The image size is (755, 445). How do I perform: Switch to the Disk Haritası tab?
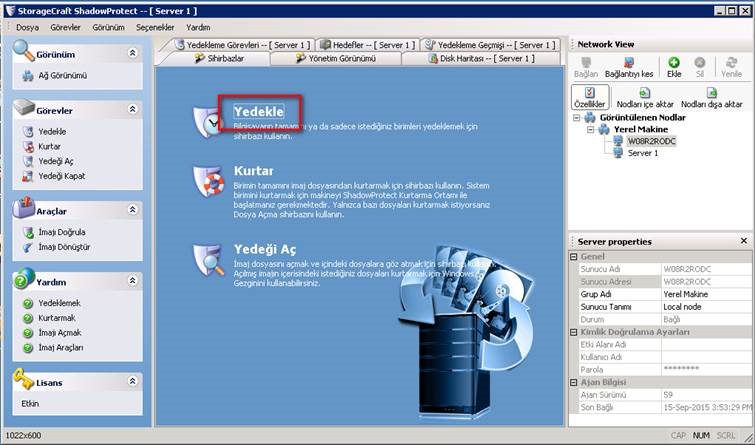click(x=482, y=58)
